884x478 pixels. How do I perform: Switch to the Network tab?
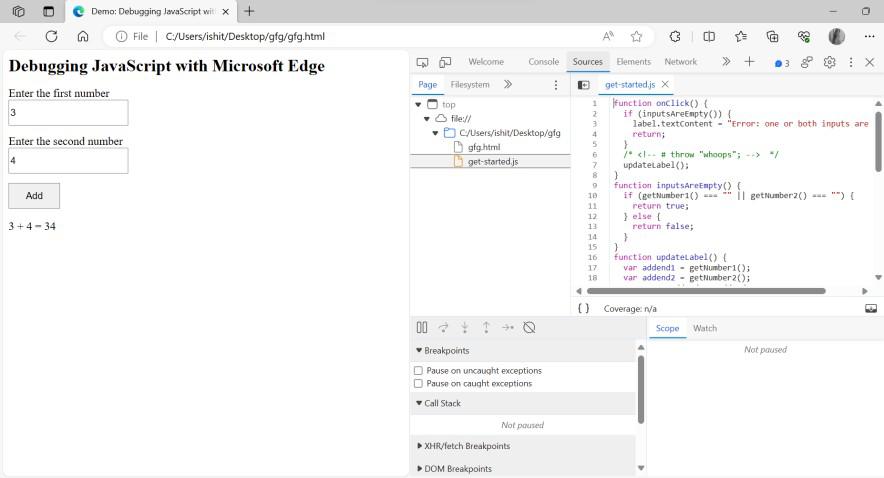(x=680, y=61)
